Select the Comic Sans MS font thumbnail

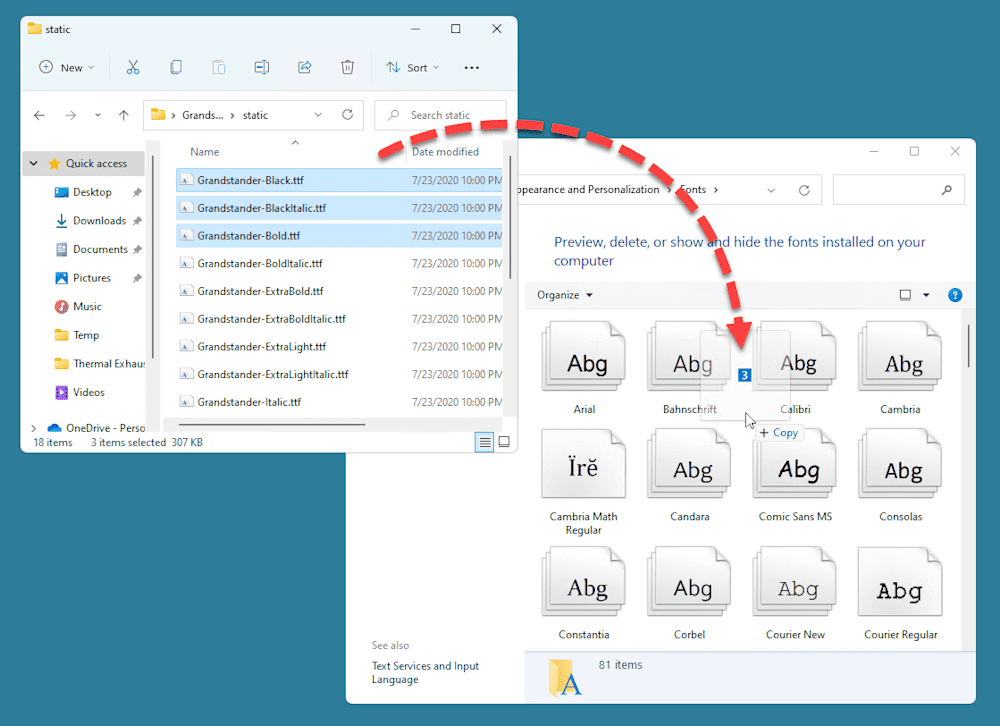tap(794, 470)
